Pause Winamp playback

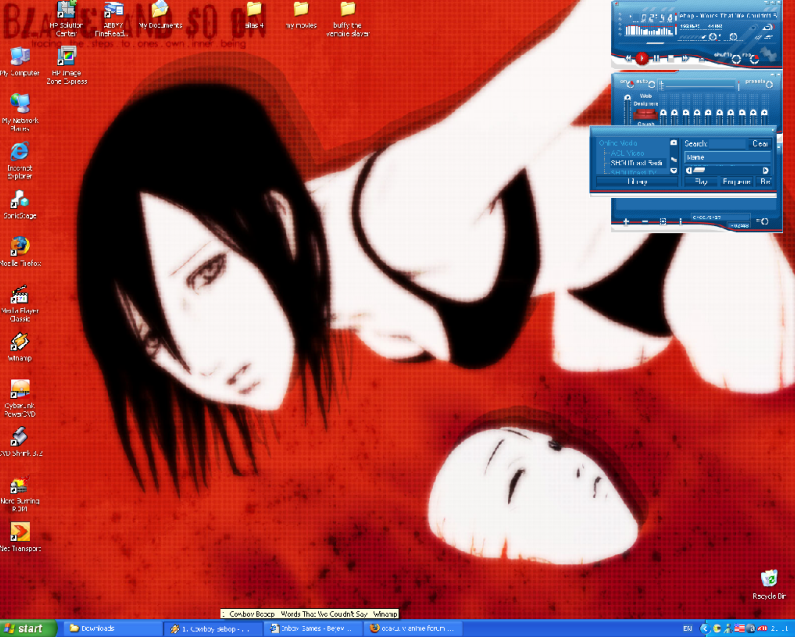pos(657,58)
